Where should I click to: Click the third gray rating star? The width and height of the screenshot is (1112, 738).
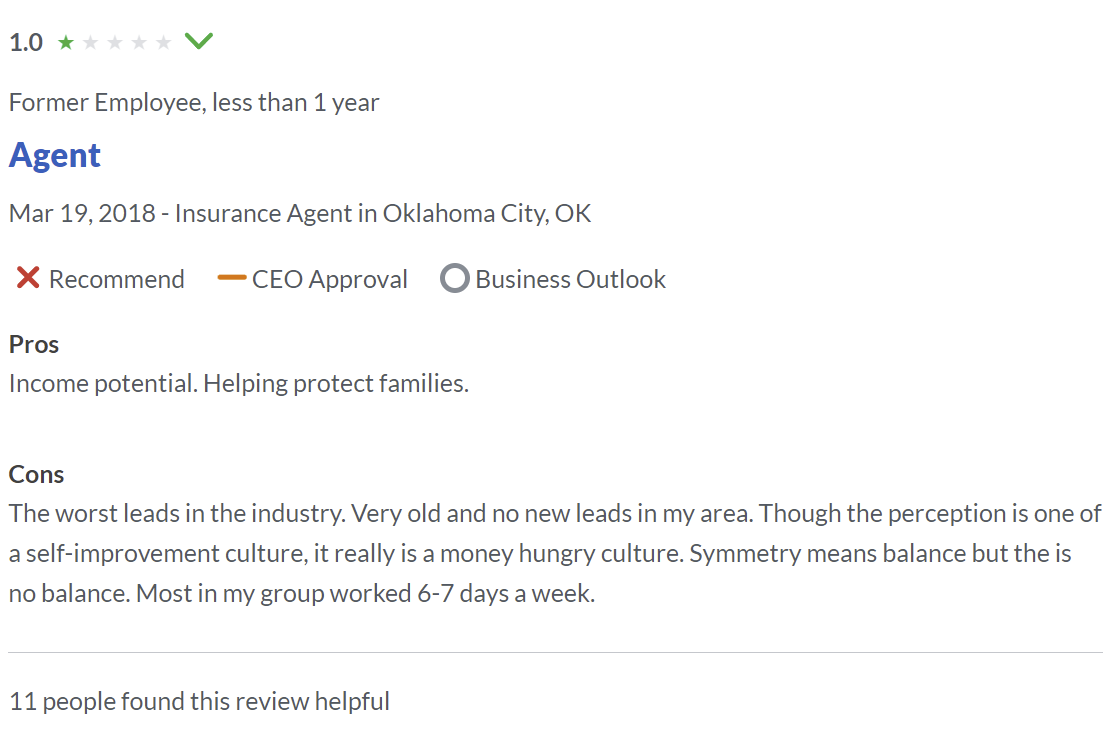click(x=115, y=42)
